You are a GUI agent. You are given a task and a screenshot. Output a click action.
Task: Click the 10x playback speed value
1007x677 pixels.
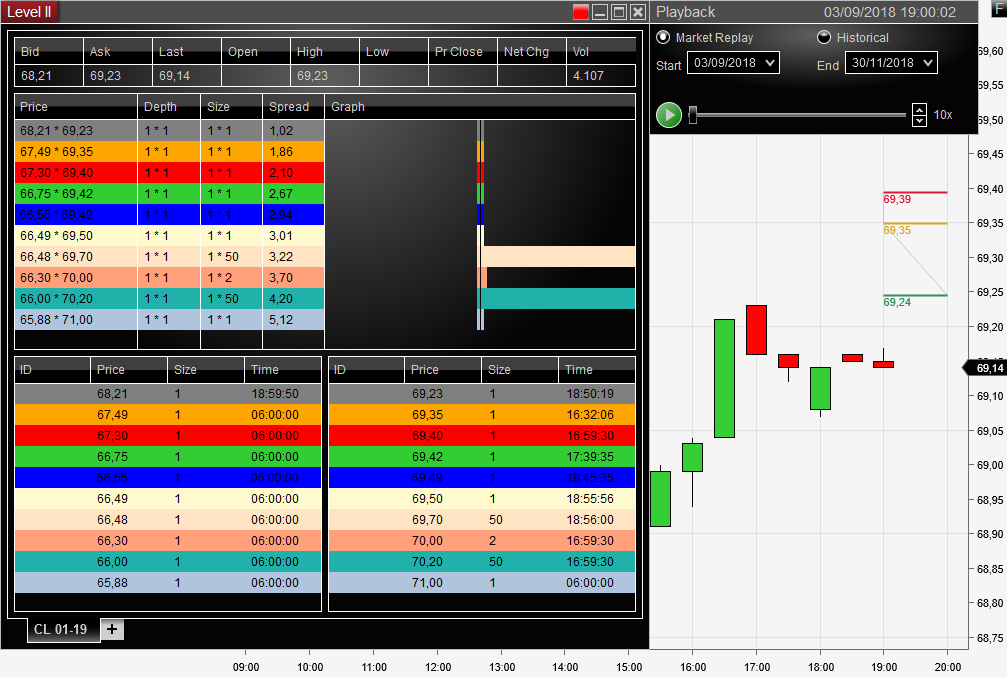[943, 115]
